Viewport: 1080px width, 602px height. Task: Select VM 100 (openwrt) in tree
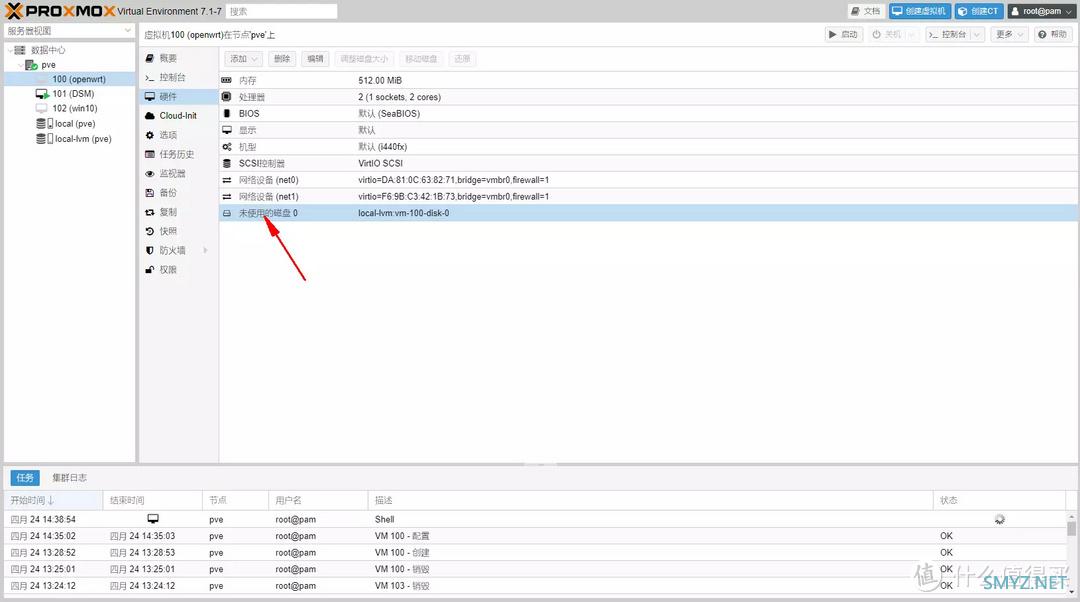[x=79, y=79]
